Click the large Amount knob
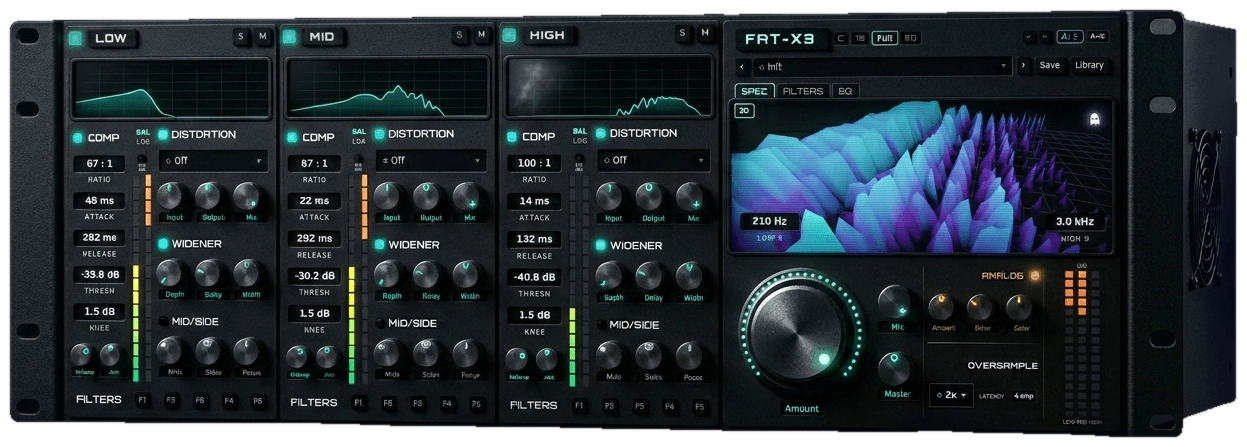This screenshot has width=1247, height=447. [799, 333]
